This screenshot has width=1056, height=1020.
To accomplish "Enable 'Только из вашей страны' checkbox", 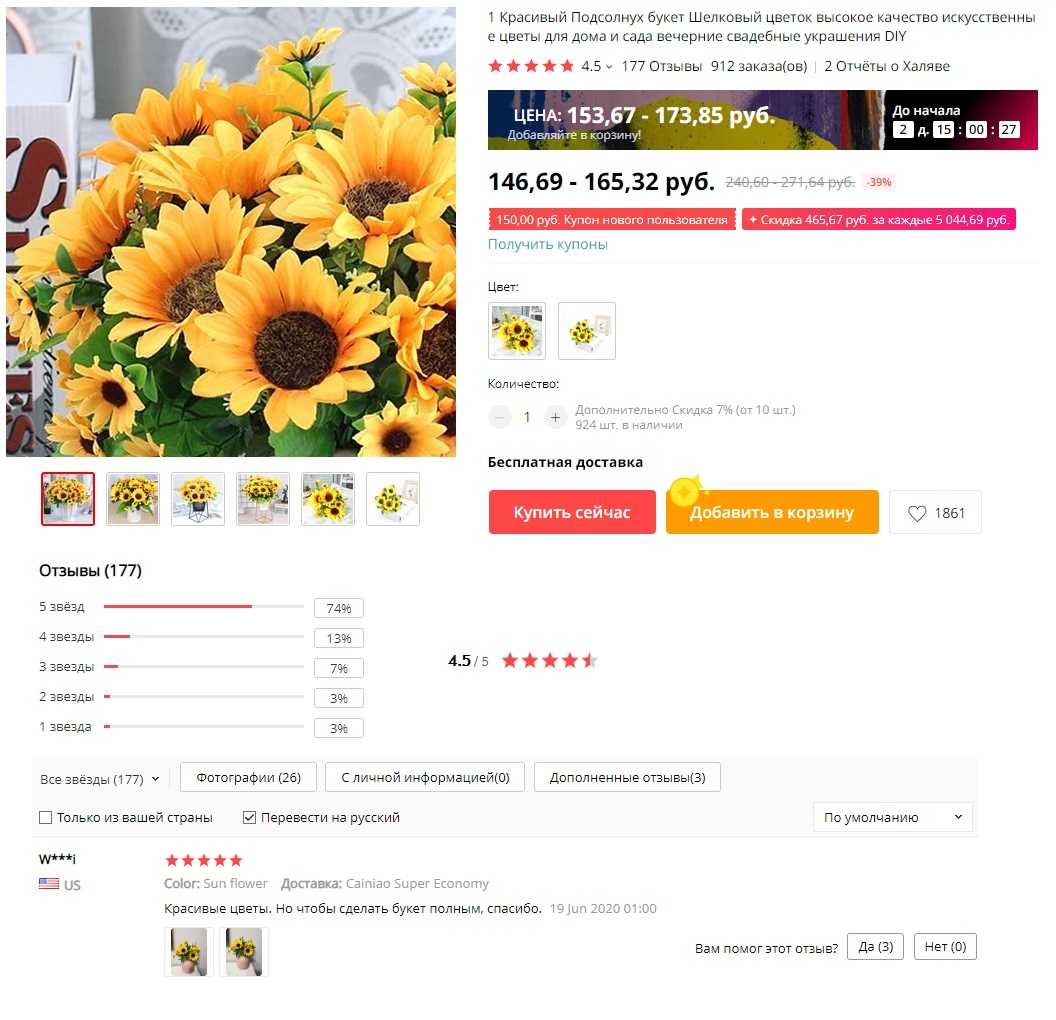I will [x=46, y=817].
